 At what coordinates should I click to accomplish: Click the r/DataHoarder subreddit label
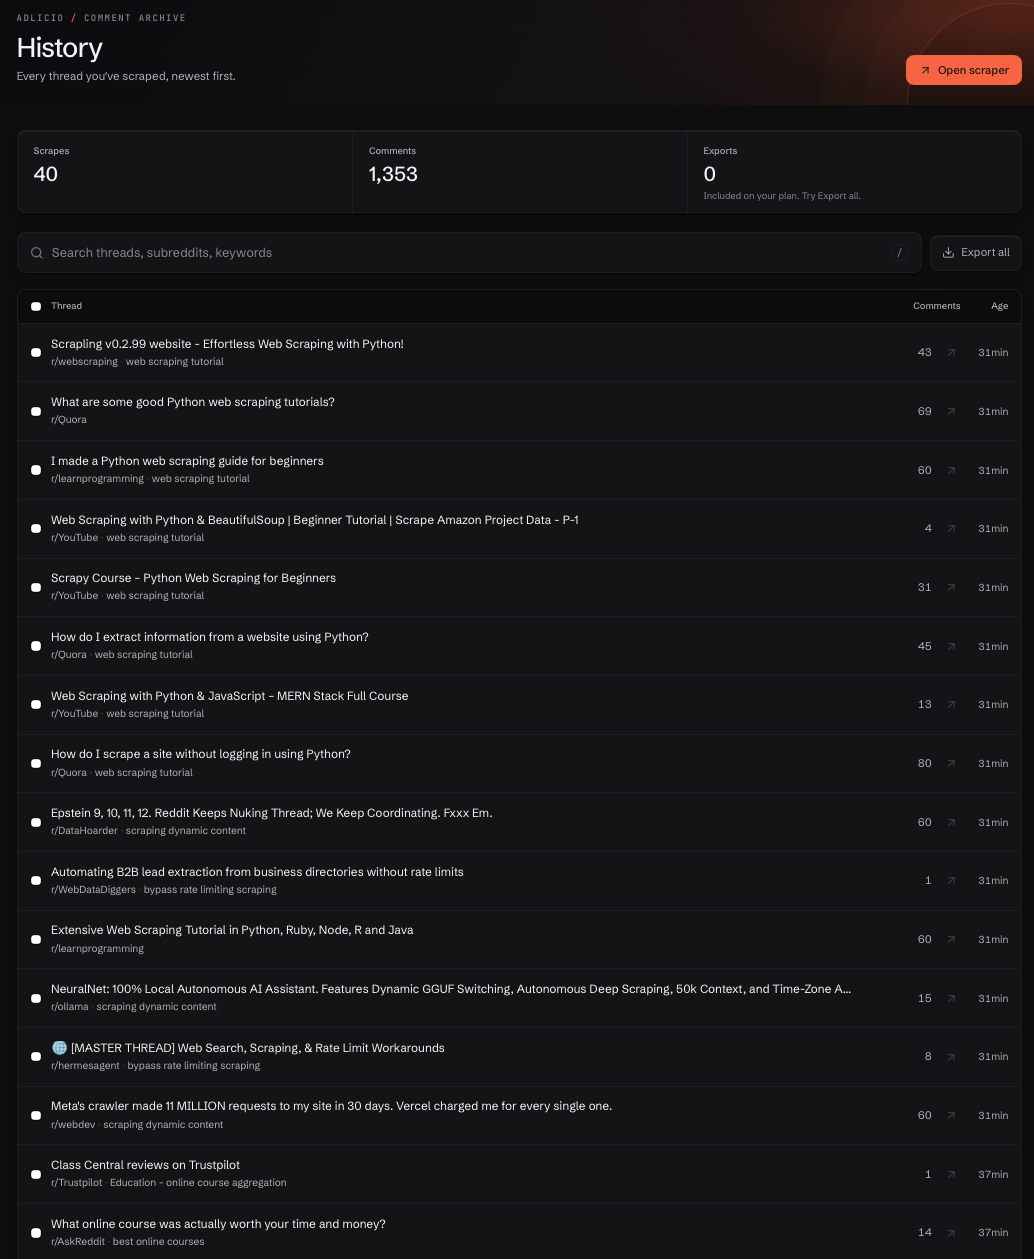click(84, 831)
